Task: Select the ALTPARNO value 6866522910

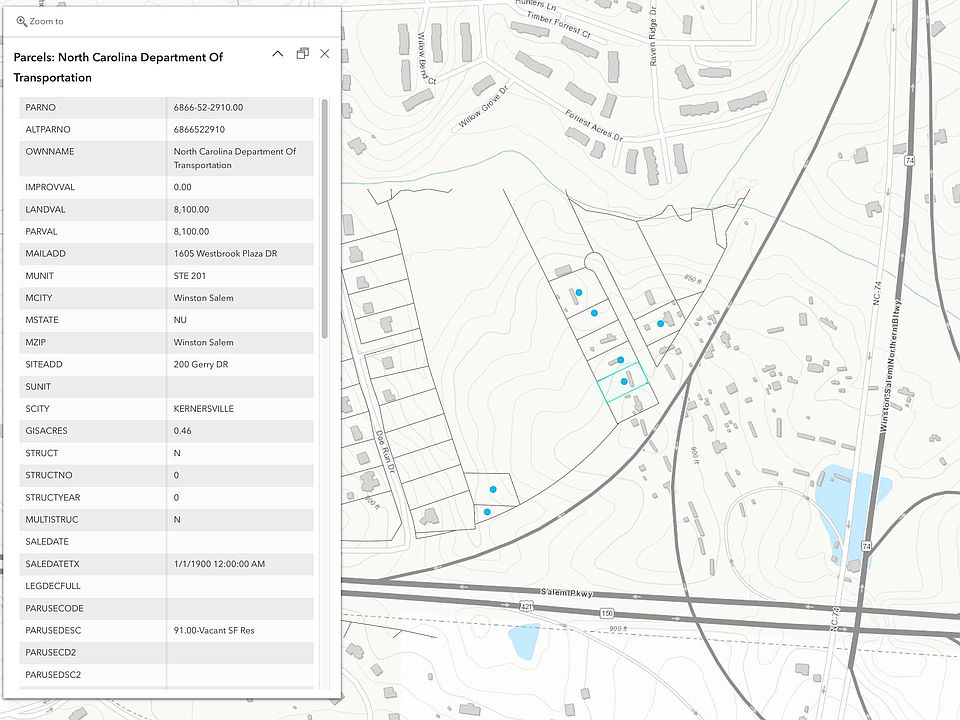Action: pos(199,129)
